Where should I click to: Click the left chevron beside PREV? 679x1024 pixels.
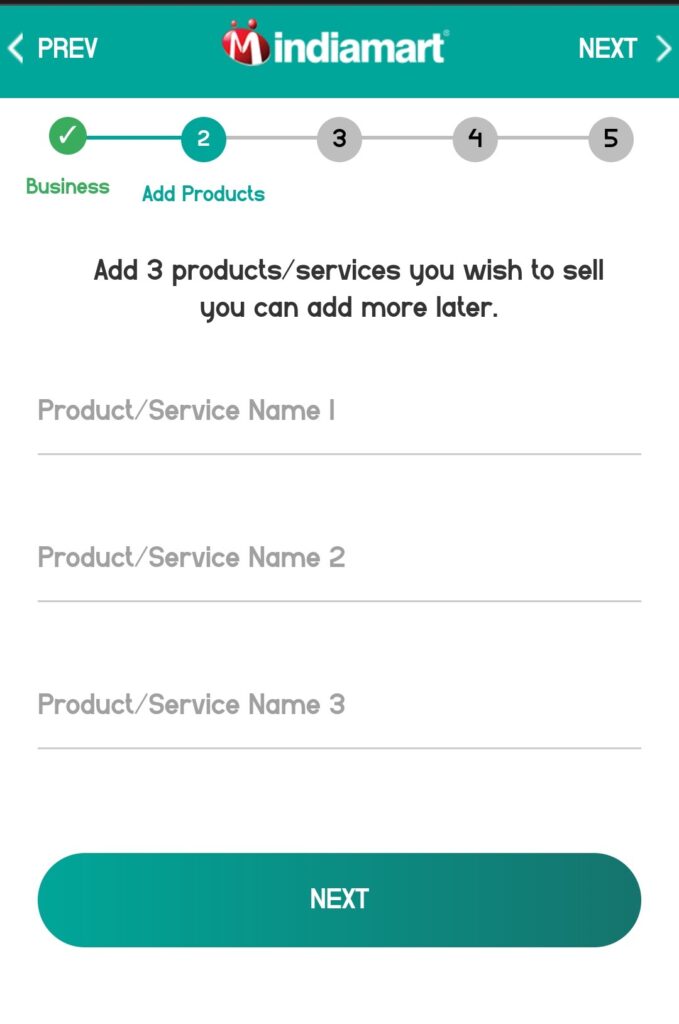click(x=14, y=47)
